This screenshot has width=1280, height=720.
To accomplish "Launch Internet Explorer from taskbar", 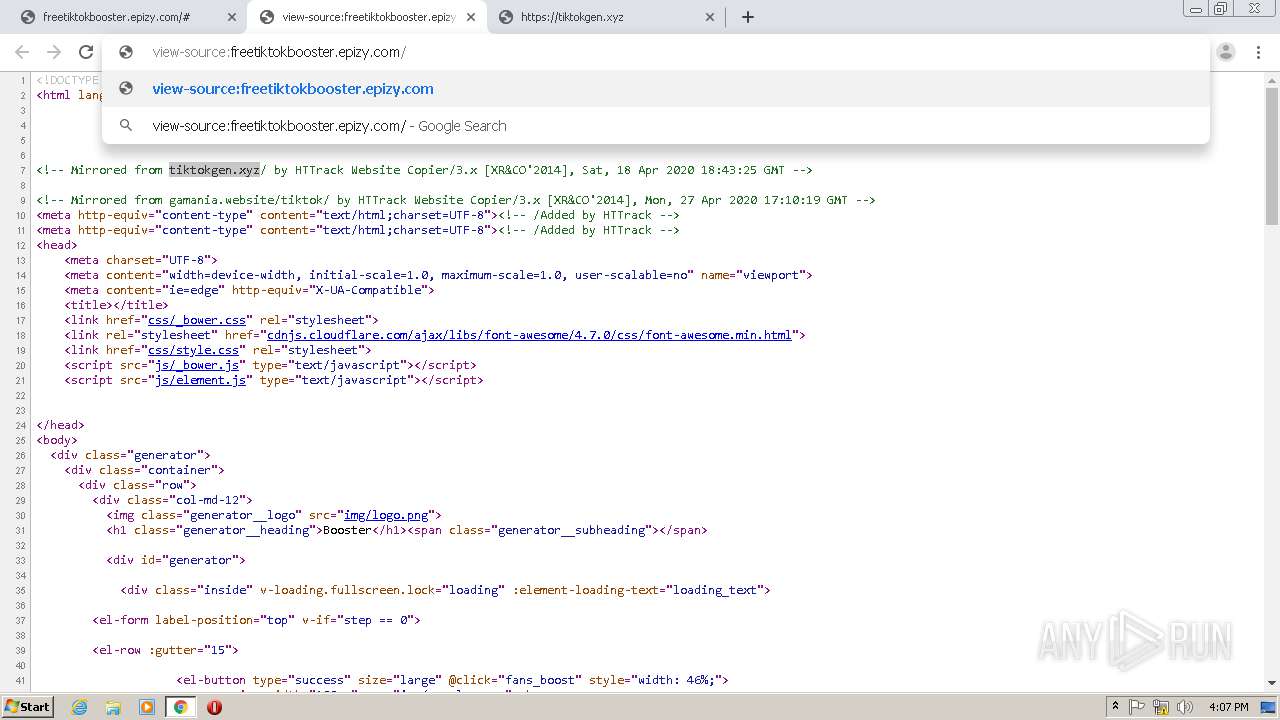I will pyautogui.click(x=80, y=707).
